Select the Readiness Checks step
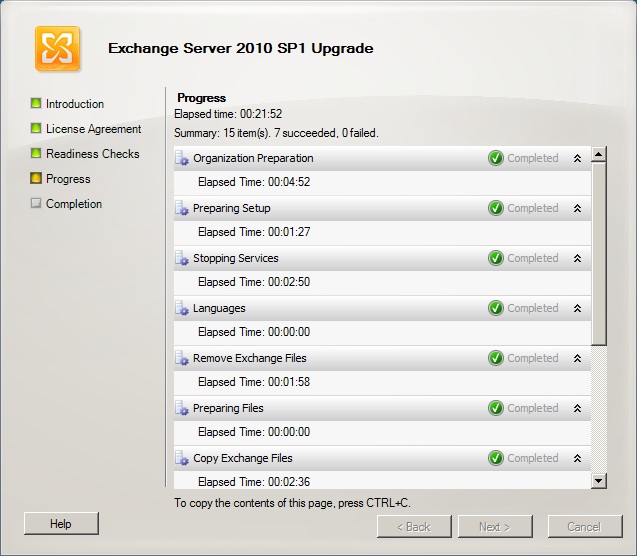 click(x=92, y=154)
